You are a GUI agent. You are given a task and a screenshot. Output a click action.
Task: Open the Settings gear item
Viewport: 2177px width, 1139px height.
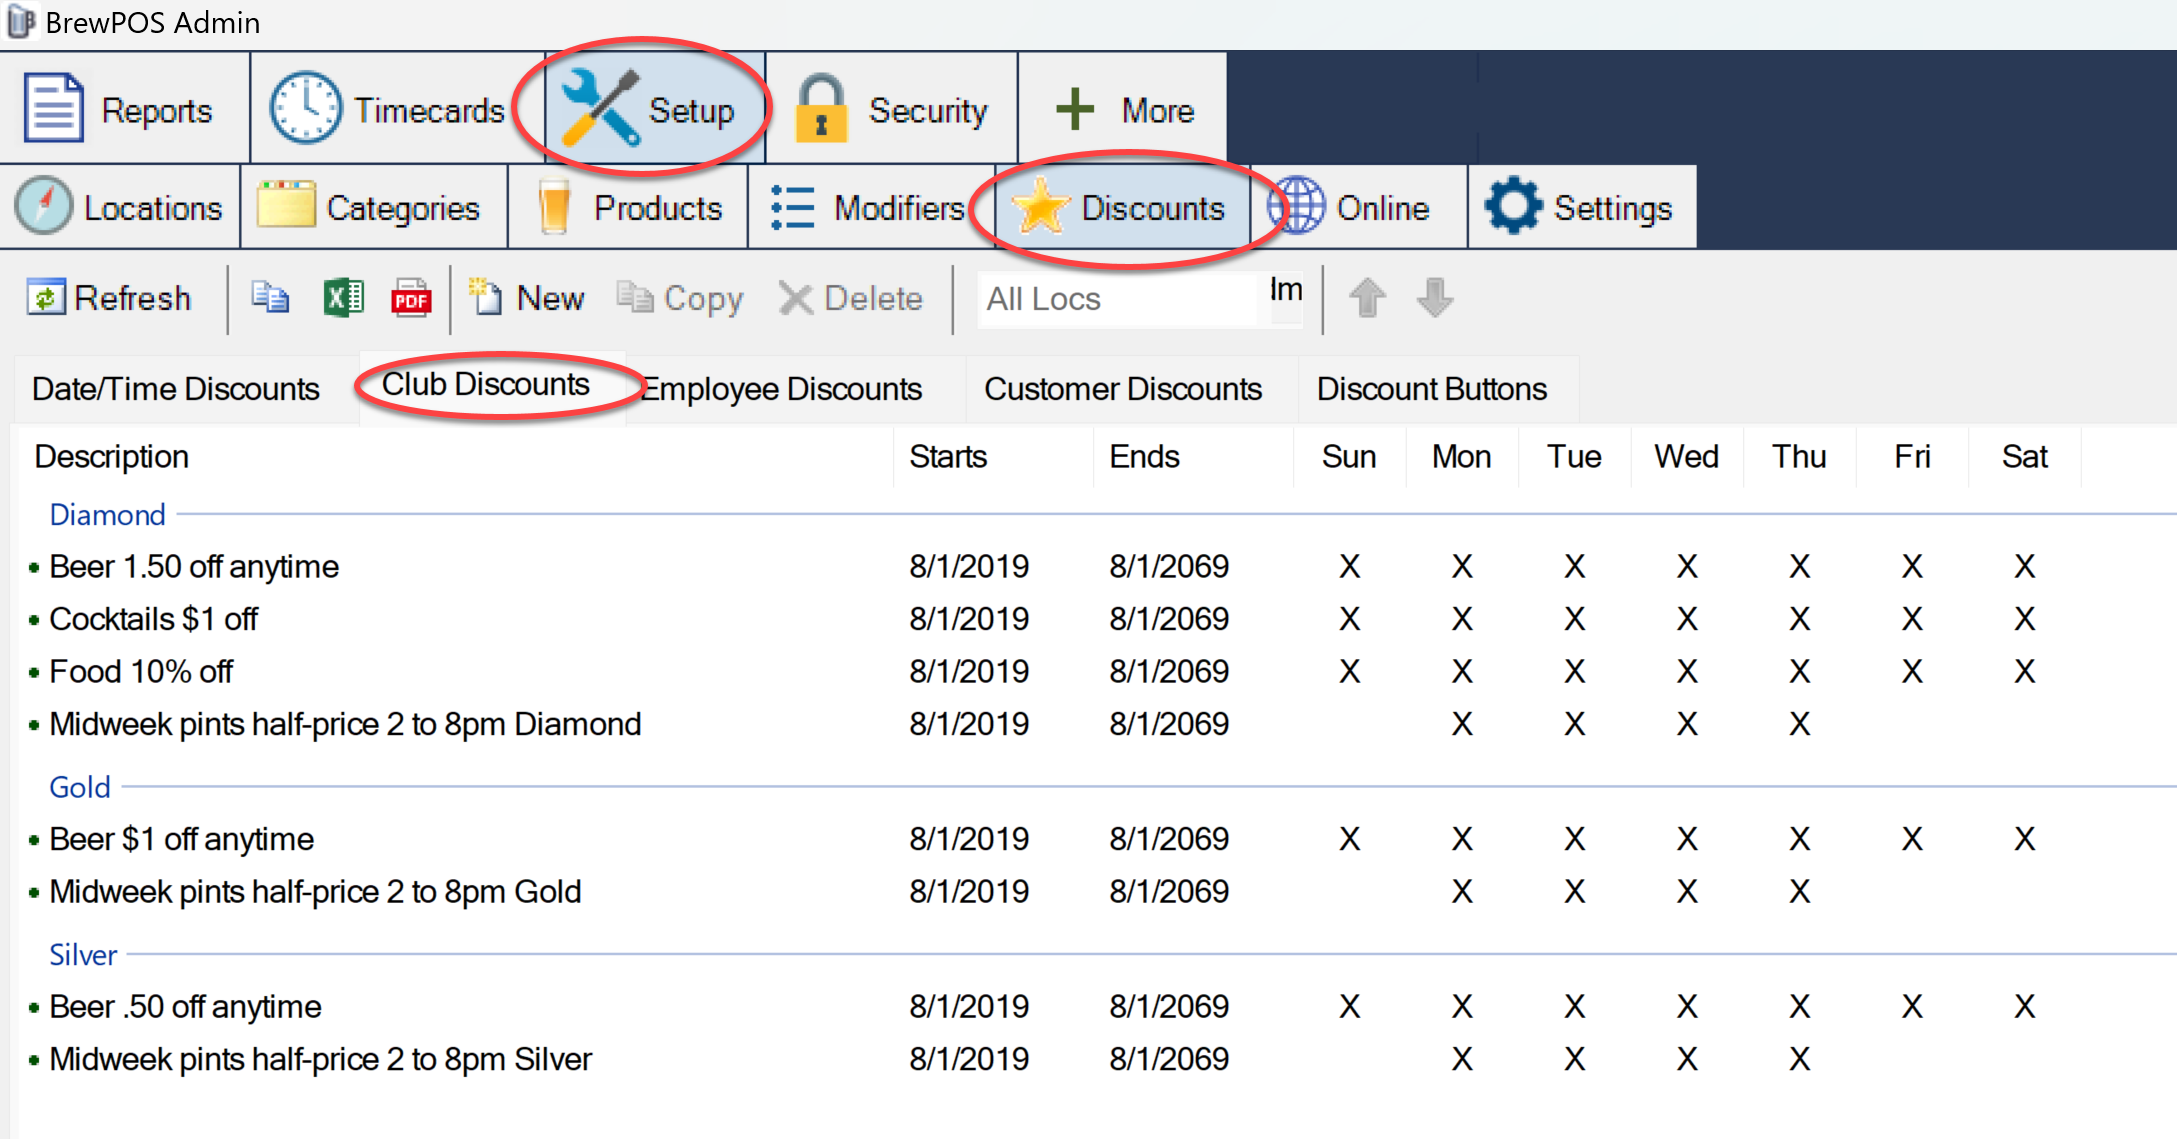click(x=1582, y=208)
